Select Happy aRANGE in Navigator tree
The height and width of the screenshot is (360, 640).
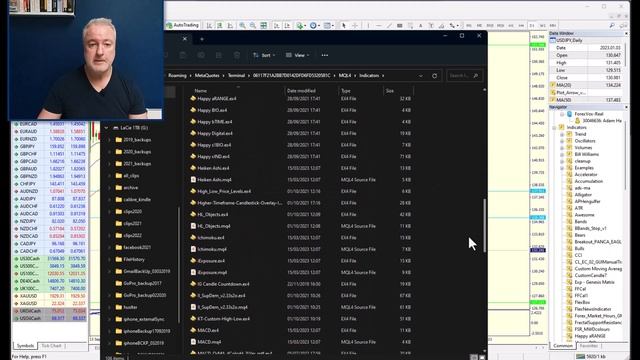[x=590, y=336]
